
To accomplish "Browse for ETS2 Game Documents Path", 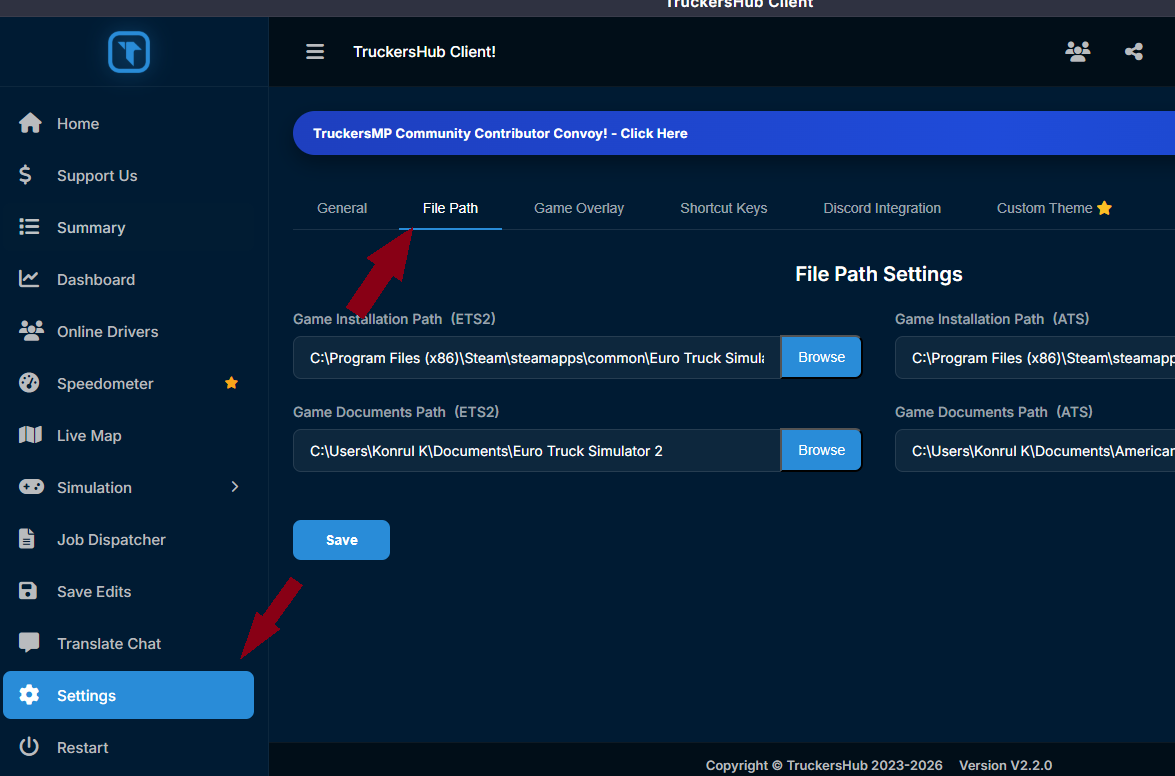I will pyautogui.click(x=821, y=450).
